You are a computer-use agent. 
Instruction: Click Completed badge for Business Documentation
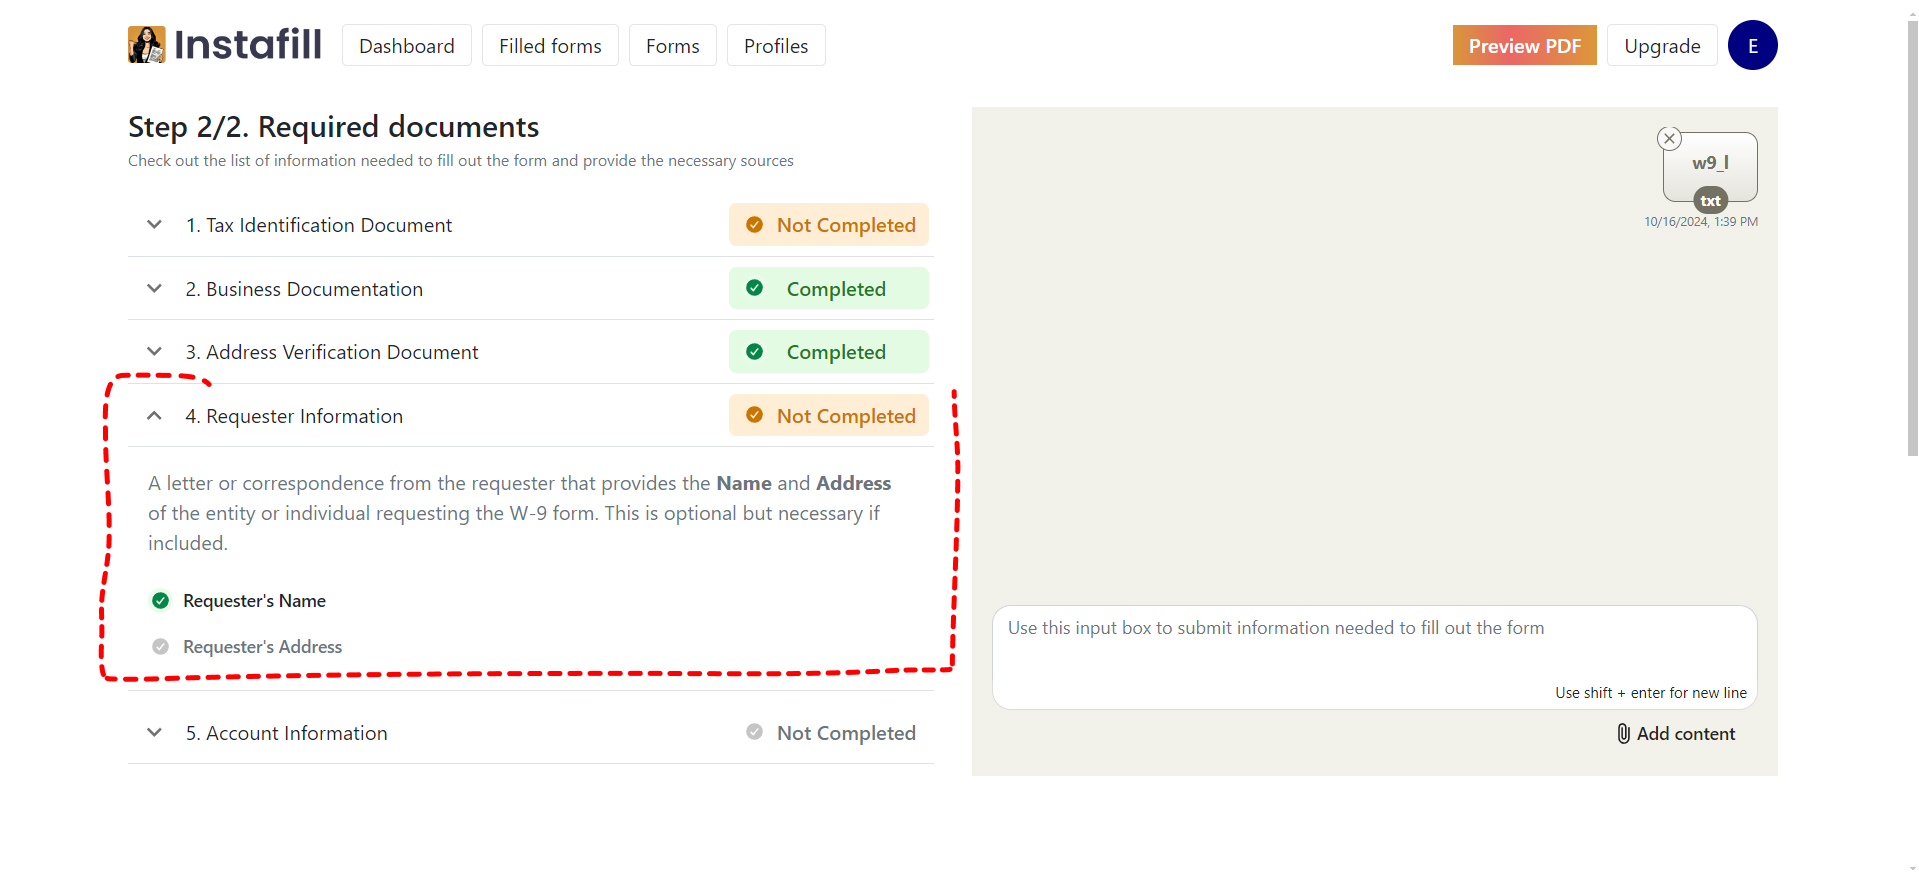click(829, 289)
